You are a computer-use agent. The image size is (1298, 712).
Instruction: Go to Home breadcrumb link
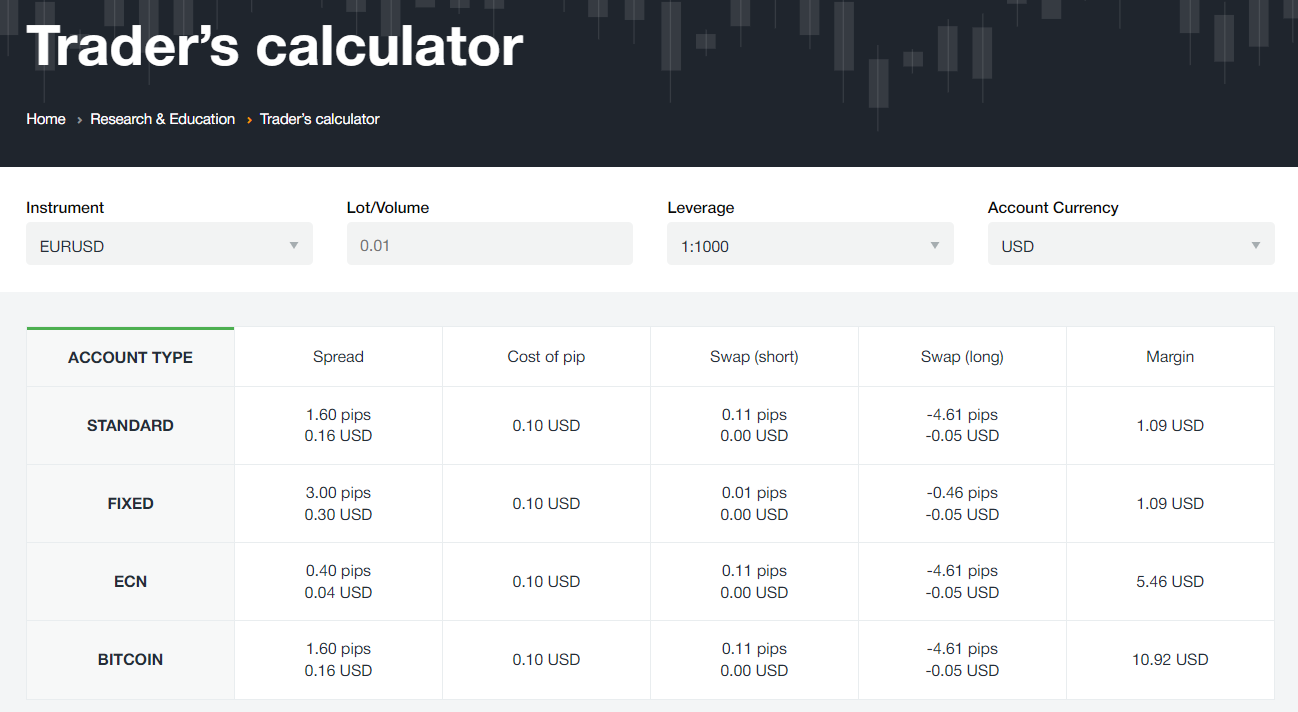click(46, 119)
